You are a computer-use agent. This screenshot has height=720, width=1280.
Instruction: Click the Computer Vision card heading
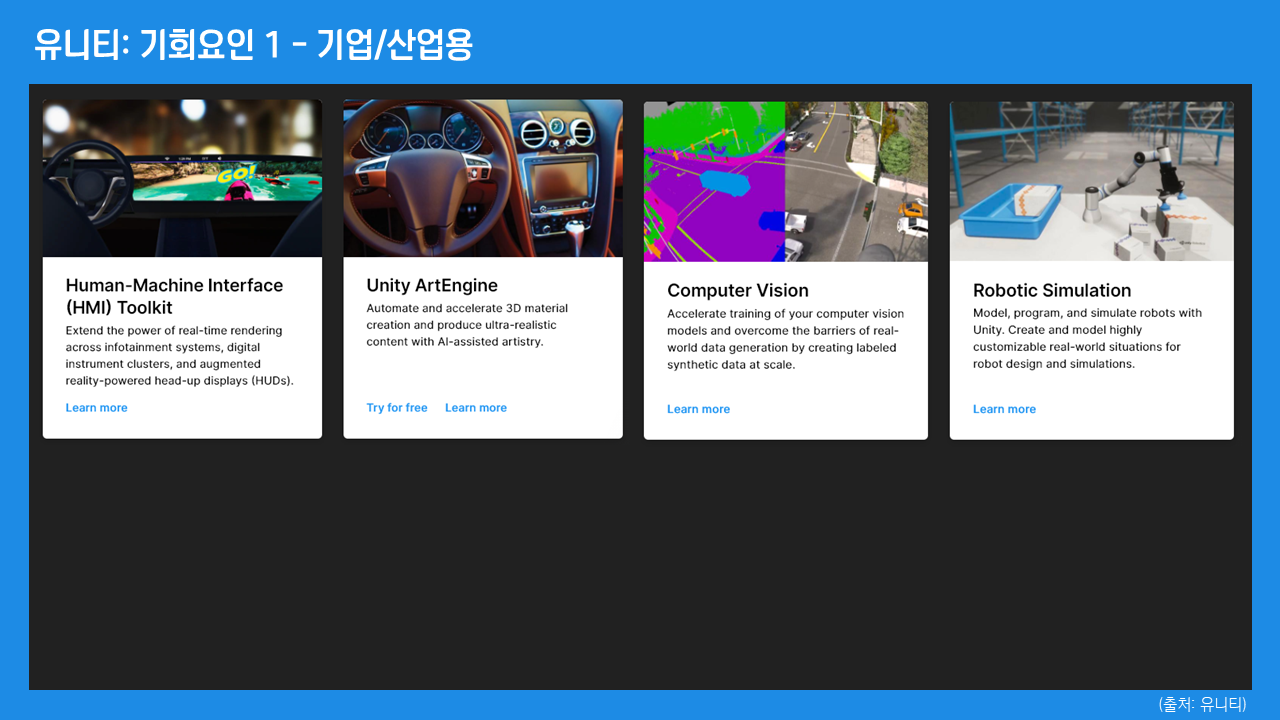click(738, 291)
